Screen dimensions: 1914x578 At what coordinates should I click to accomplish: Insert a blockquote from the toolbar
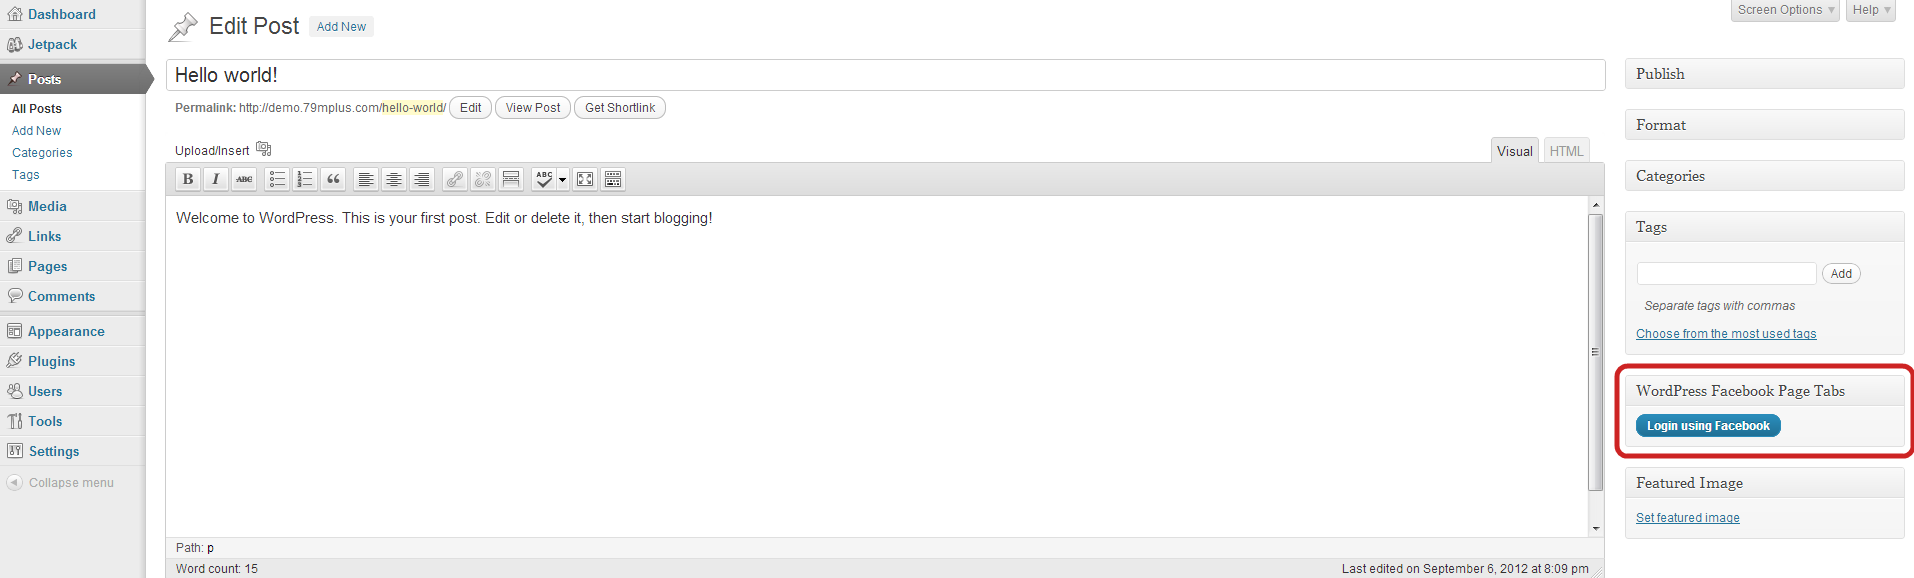tap(334, 179)
